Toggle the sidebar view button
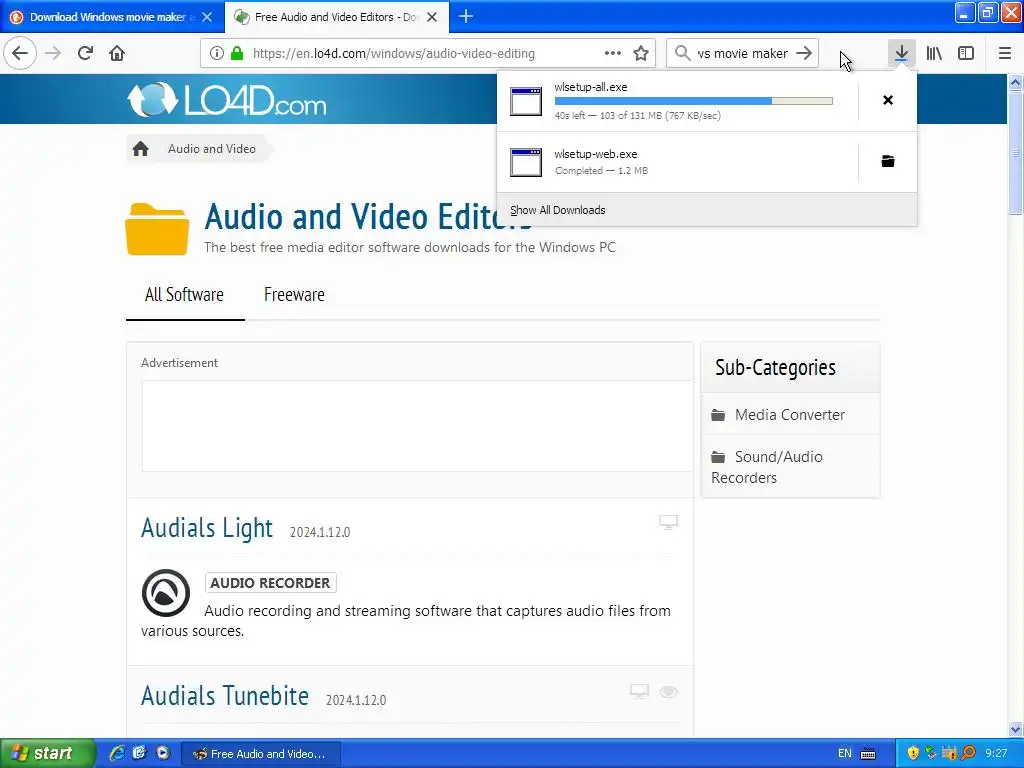Screen dimensions: 1024x768 (x=966, y=53)
